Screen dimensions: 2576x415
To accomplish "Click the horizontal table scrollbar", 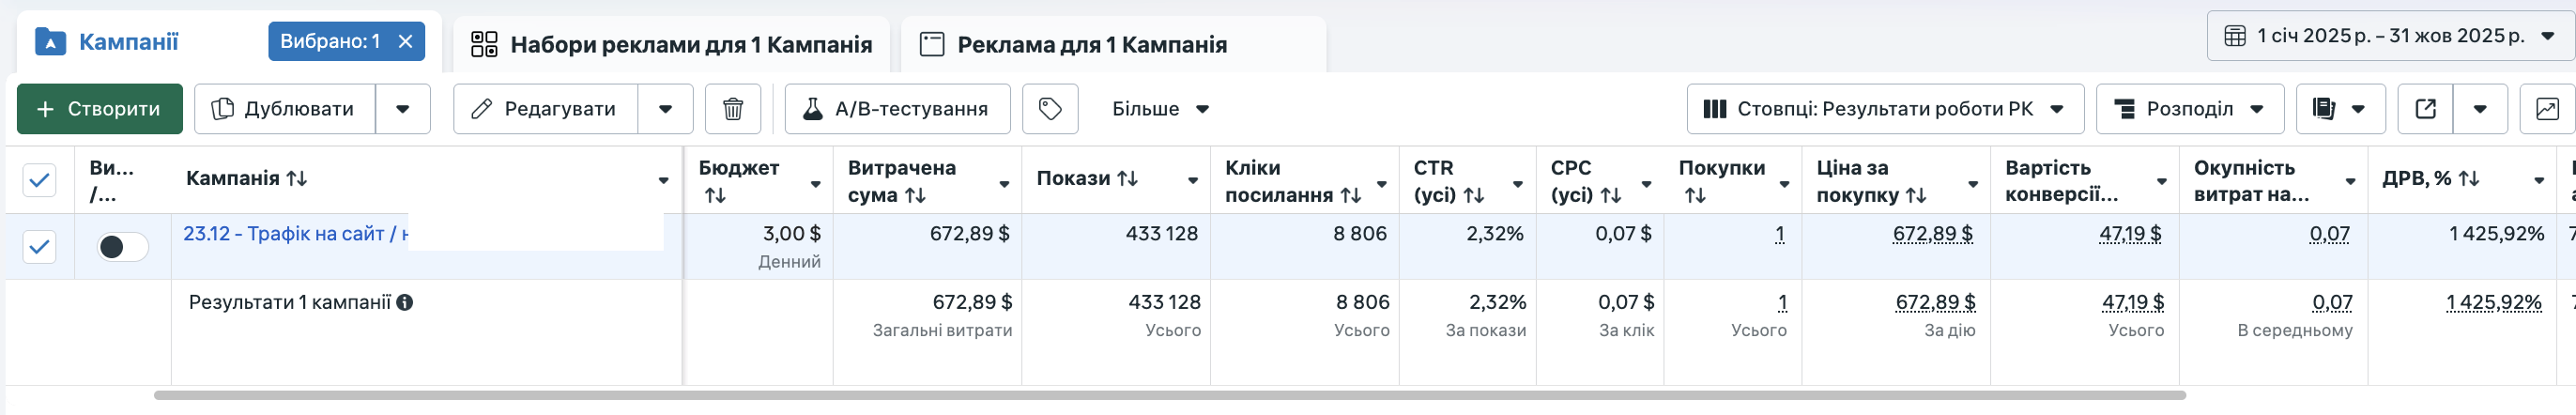I will tap(1168, 396).
